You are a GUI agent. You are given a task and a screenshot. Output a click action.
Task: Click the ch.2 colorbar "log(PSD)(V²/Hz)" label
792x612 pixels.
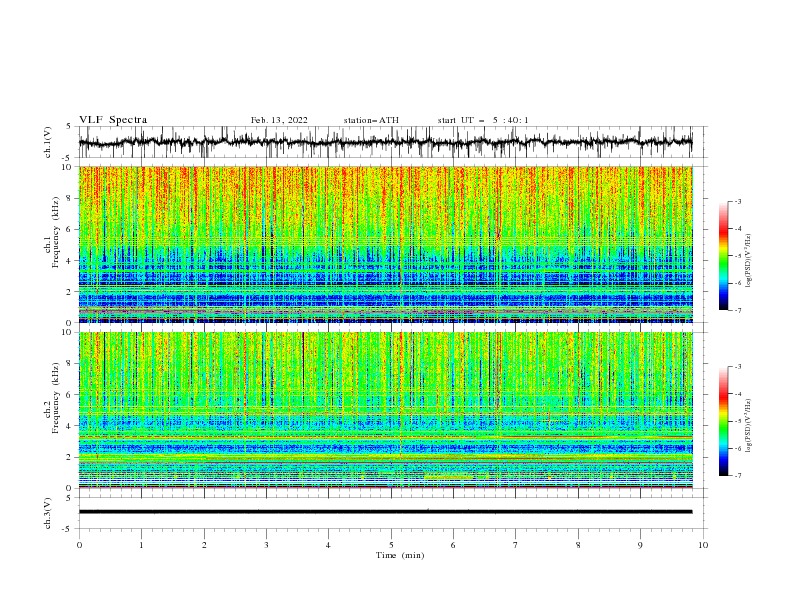(x=749, y=426)
